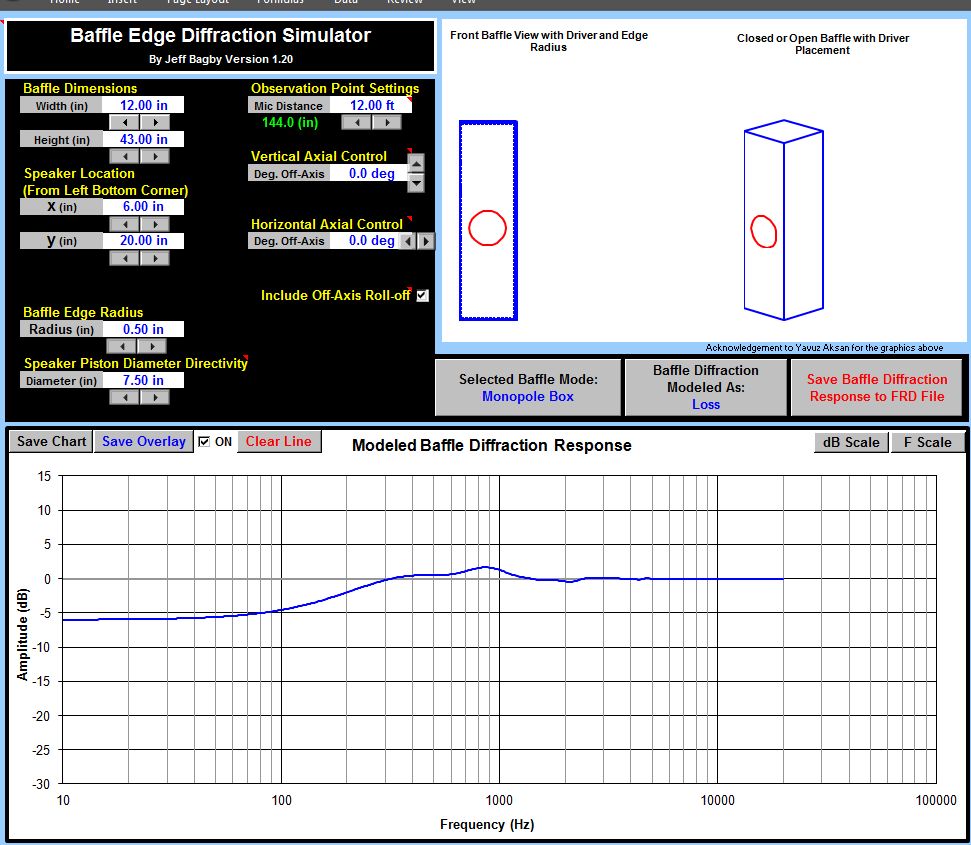The height and width of the screenshot is (845, 971).
Task: Save Baffle Diffraction Response to FRD File
Action: point(876,388)
